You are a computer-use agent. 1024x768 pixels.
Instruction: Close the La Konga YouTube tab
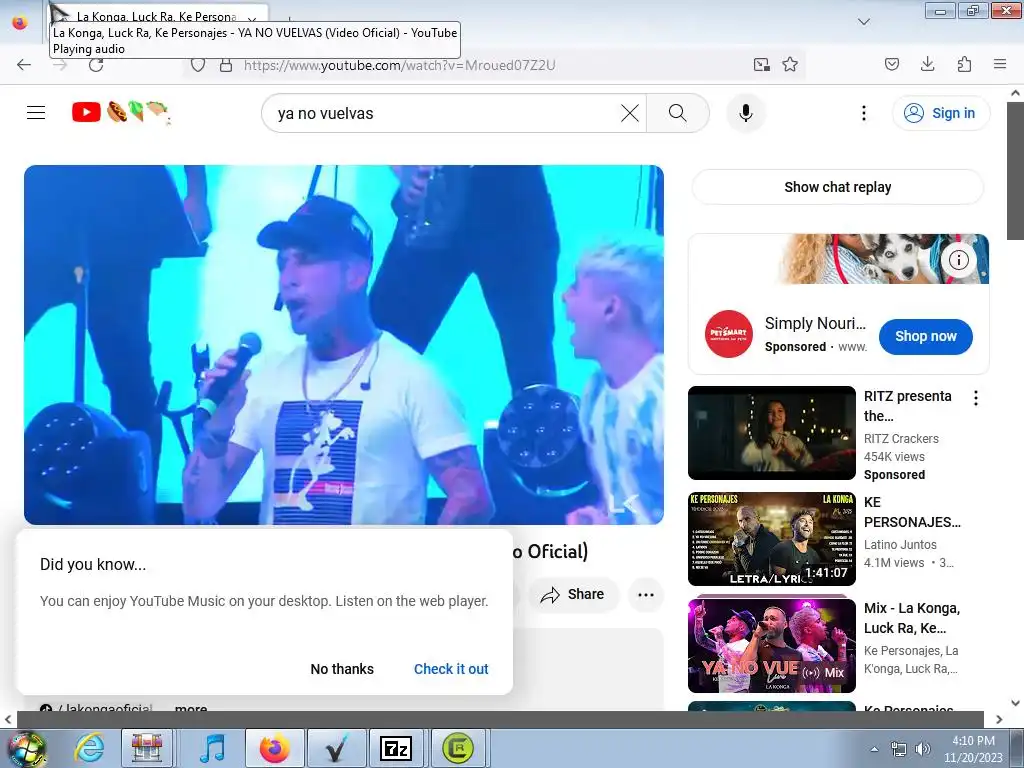pos(252,19)
